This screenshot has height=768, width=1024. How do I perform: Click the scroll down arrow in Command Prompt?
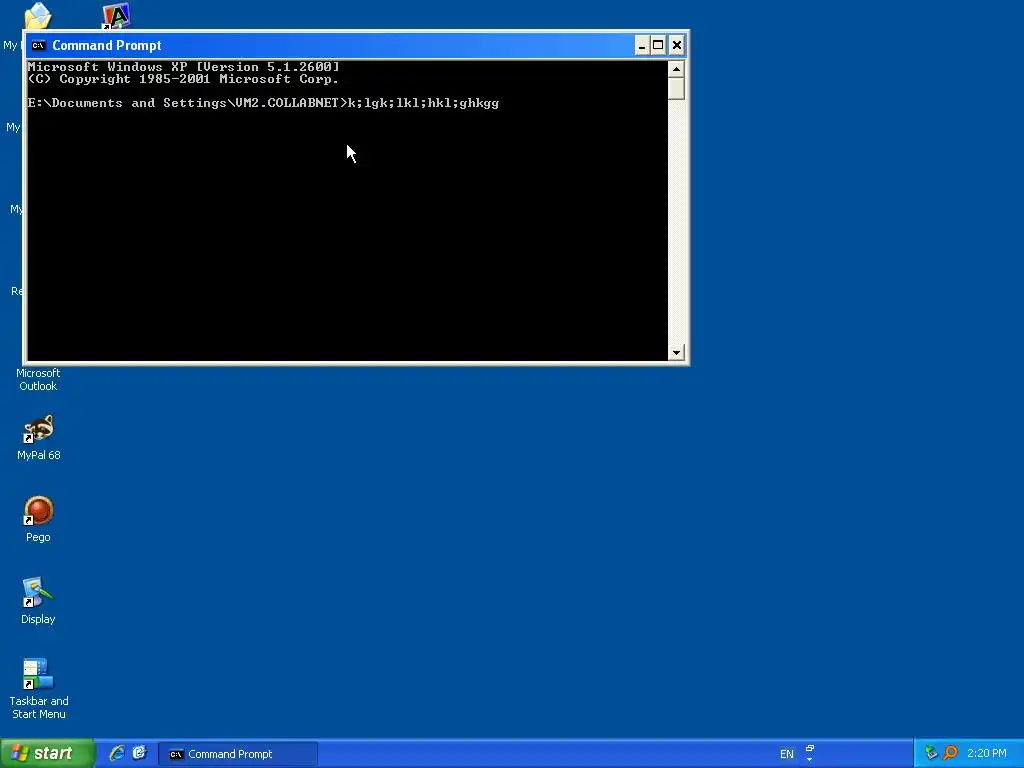tap(676, 352)
